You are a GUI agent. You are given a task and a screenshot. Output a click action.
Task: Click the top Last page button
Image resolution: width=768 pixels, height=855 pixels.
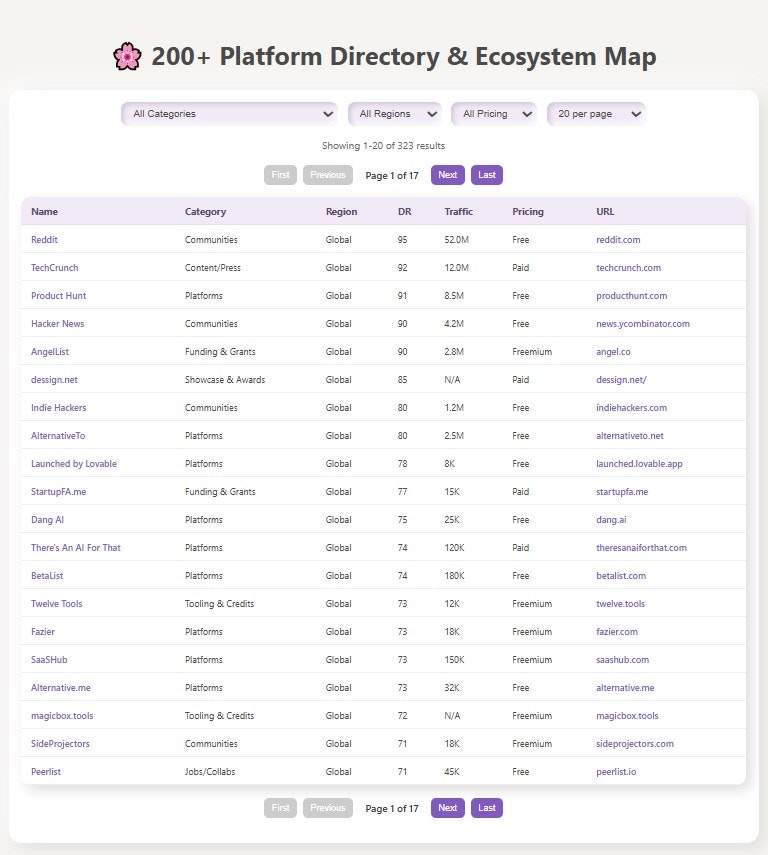487,175
